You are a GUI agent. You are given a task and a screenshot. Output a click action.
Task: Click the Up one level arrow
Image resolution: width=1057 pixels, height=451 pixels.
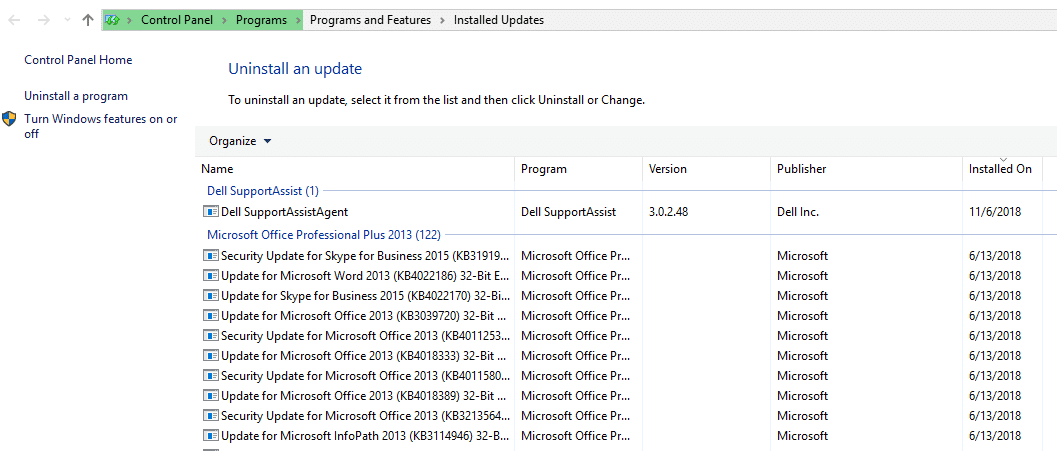88,20
